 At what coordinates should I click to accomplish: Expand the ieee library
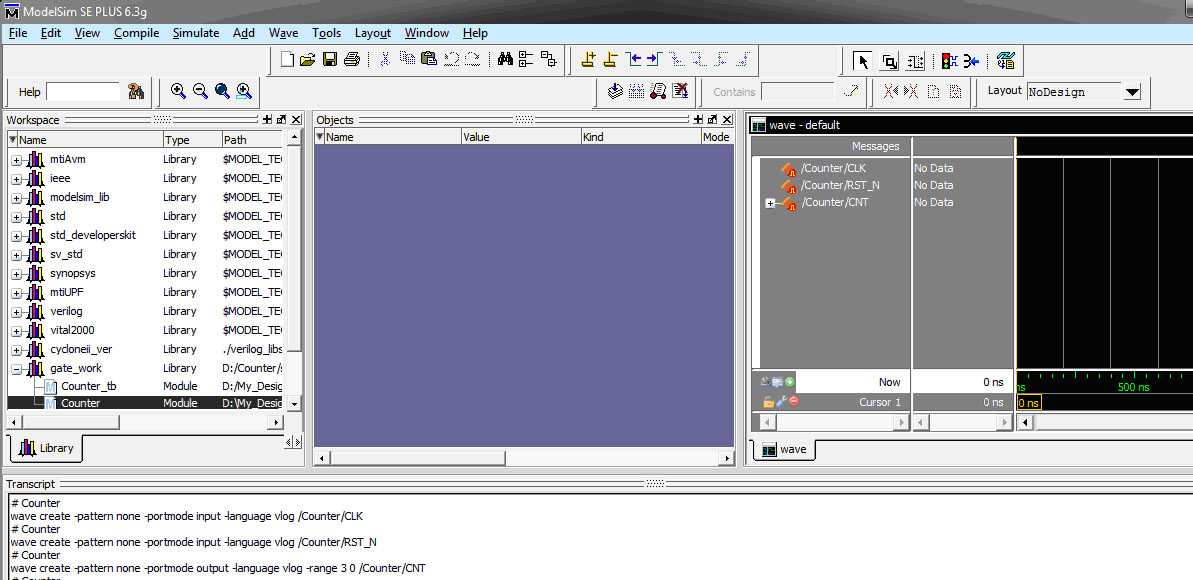(x=17, y=179)
